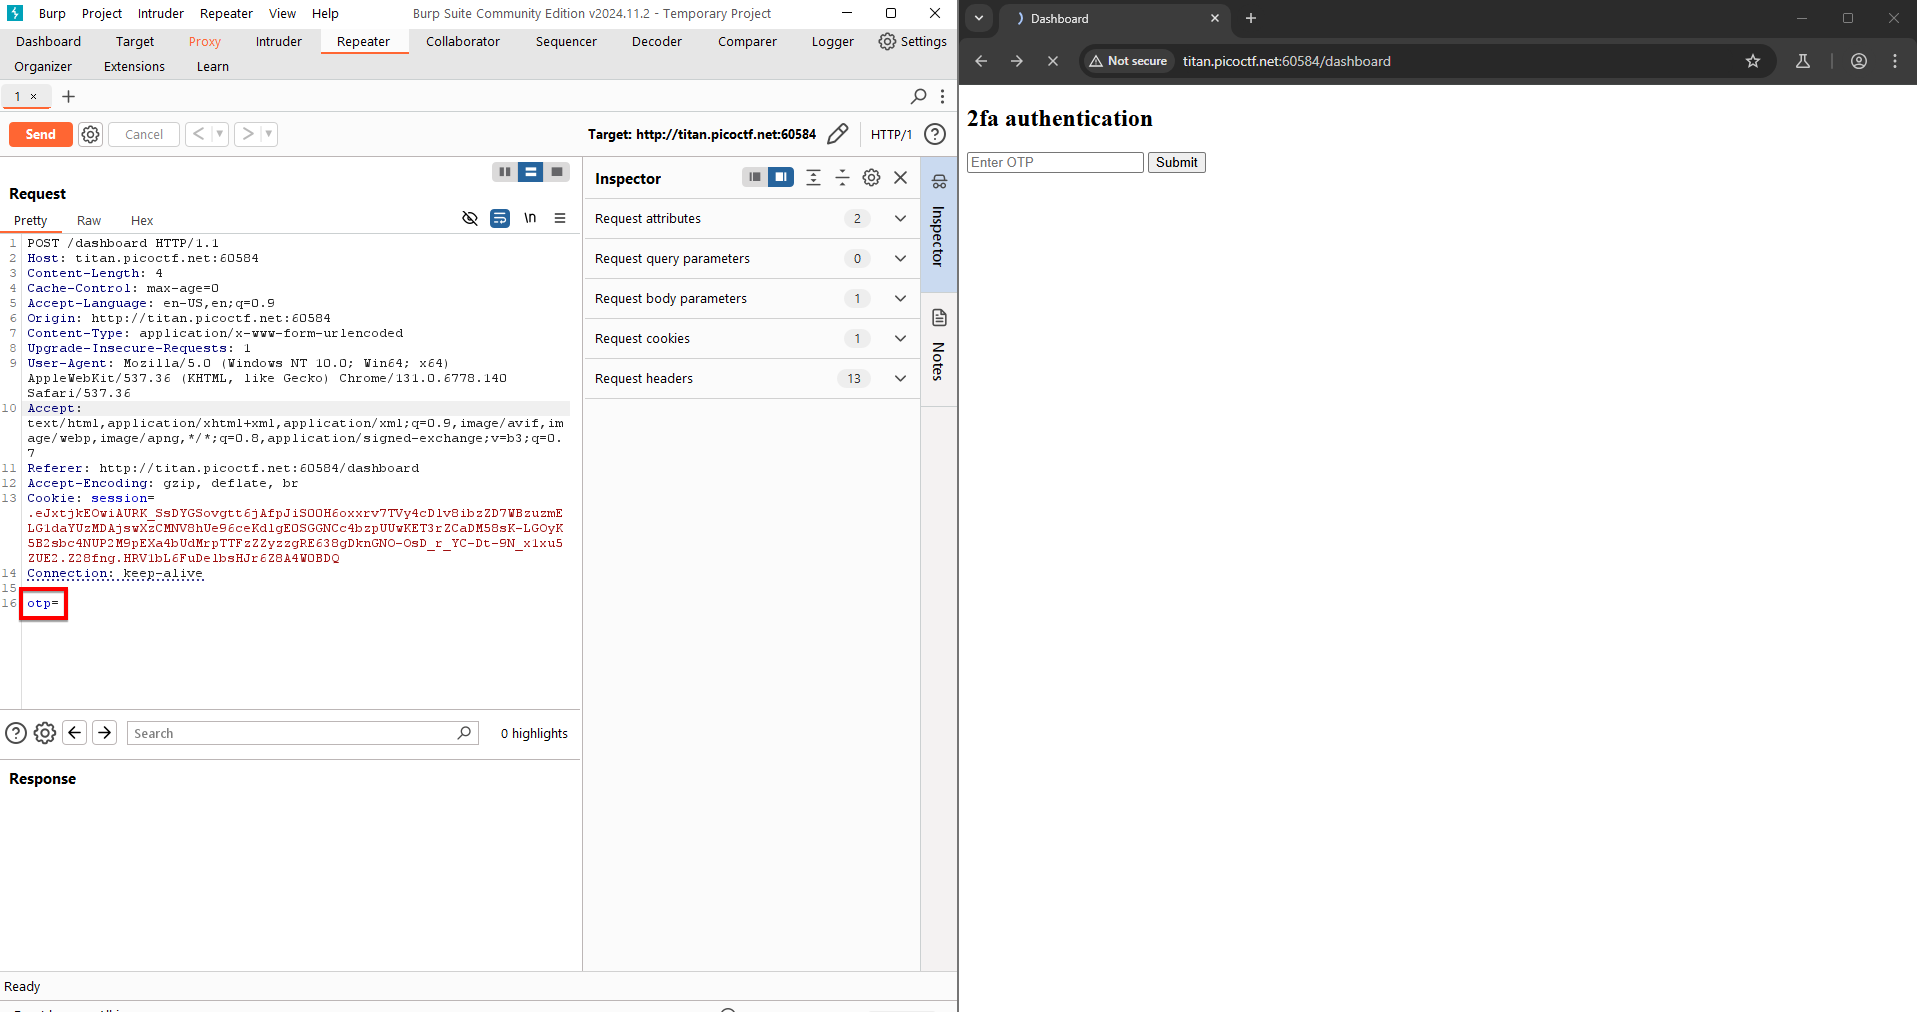Viewport: 1917px width, 1012px height.
Task: Toggle hide non-printable characters eye icon
Action: click(x=470, y=218)
